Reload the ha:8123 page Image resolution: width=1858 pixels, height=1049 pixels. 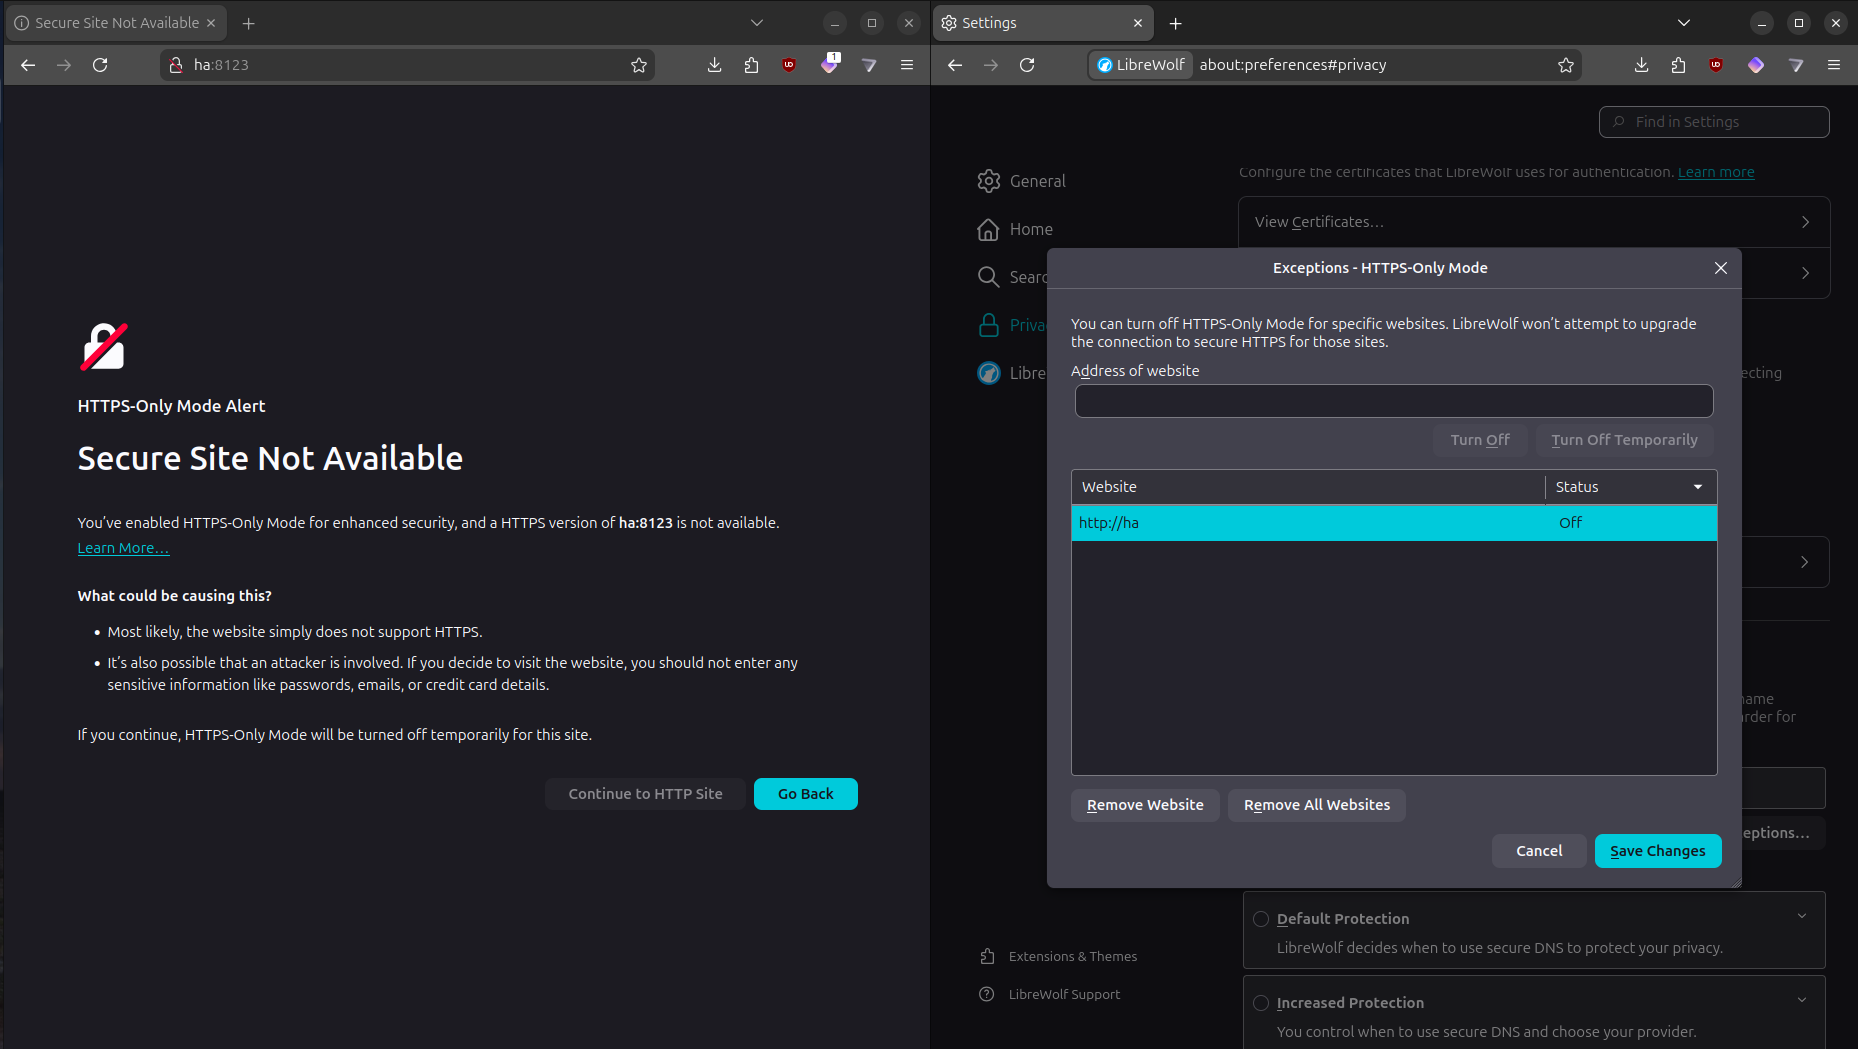[100, 65]
